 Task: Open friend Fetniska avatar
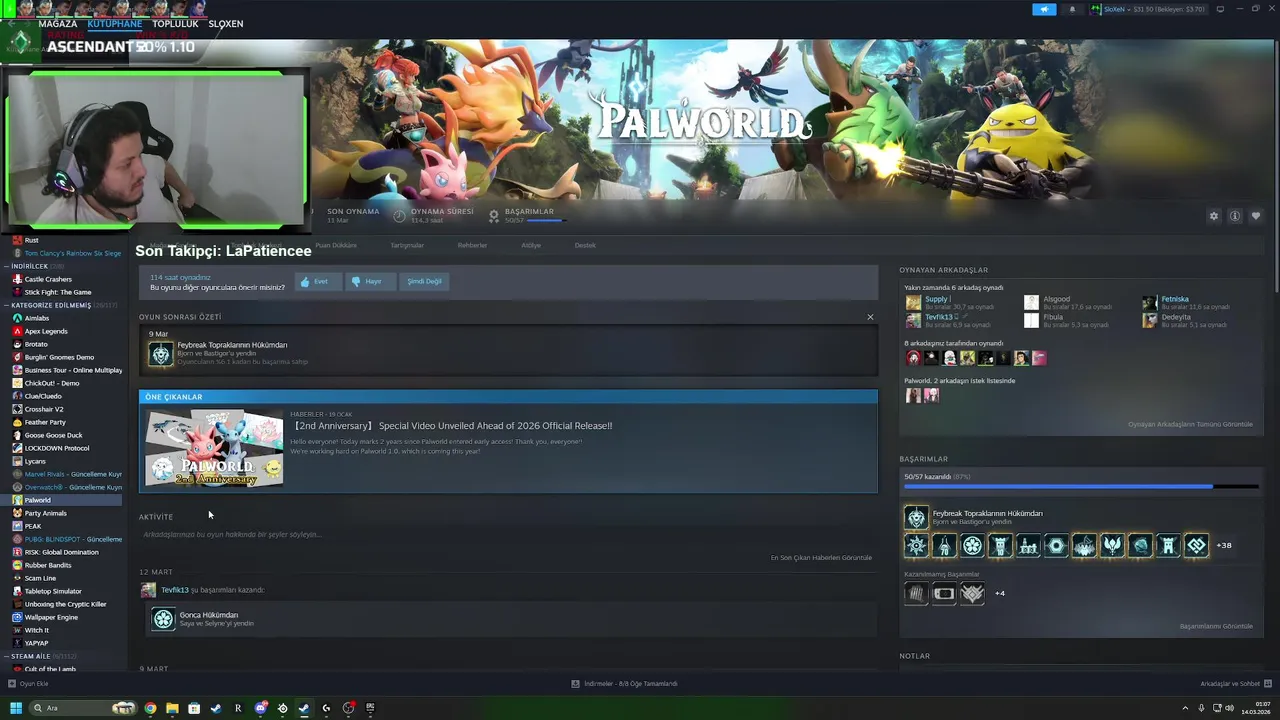[1150, 302]
